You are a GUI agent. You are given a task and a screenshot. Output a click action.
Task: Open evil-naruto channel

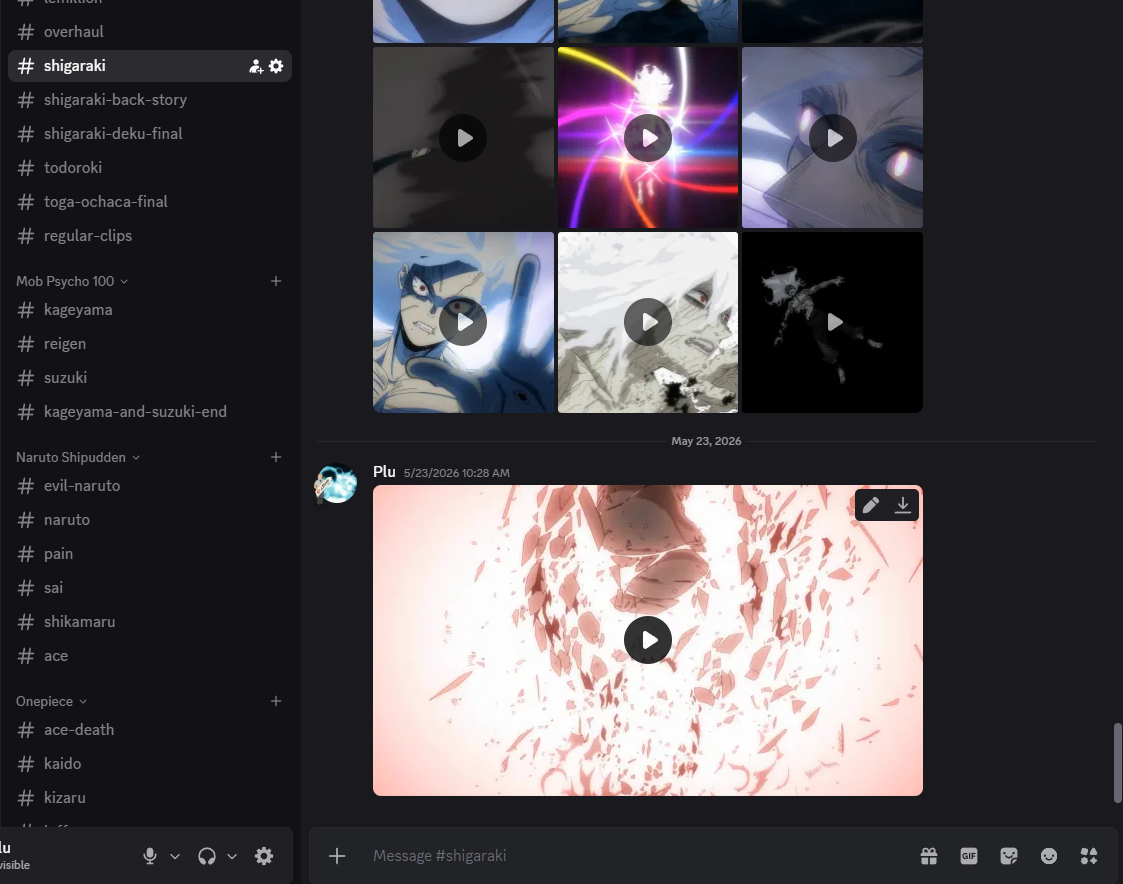[x=150, y=486]
